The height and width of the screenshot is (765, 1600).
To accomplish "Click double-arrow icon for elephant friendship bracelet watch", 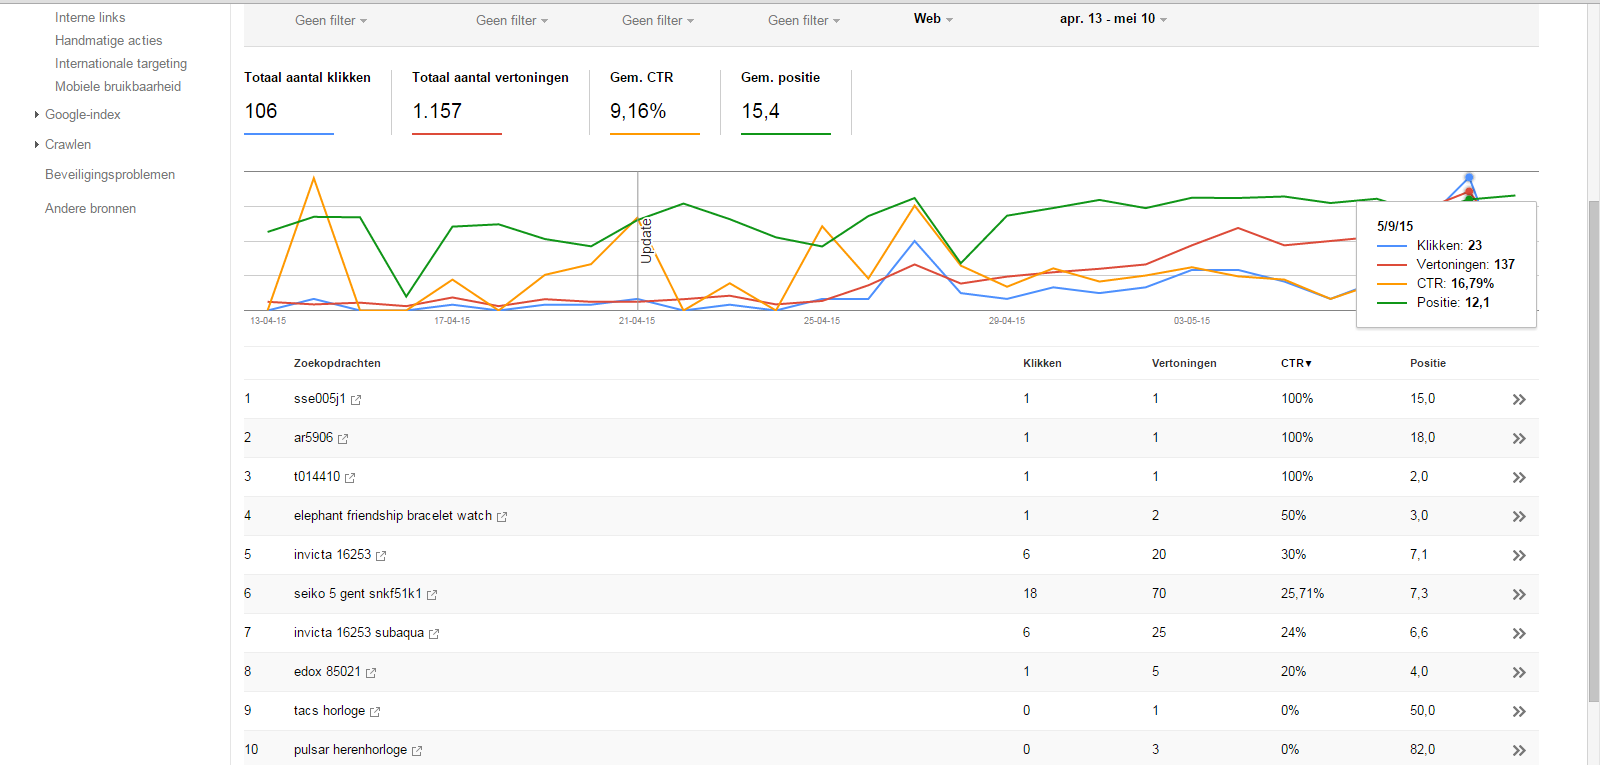I will [x=1519, y=517].
